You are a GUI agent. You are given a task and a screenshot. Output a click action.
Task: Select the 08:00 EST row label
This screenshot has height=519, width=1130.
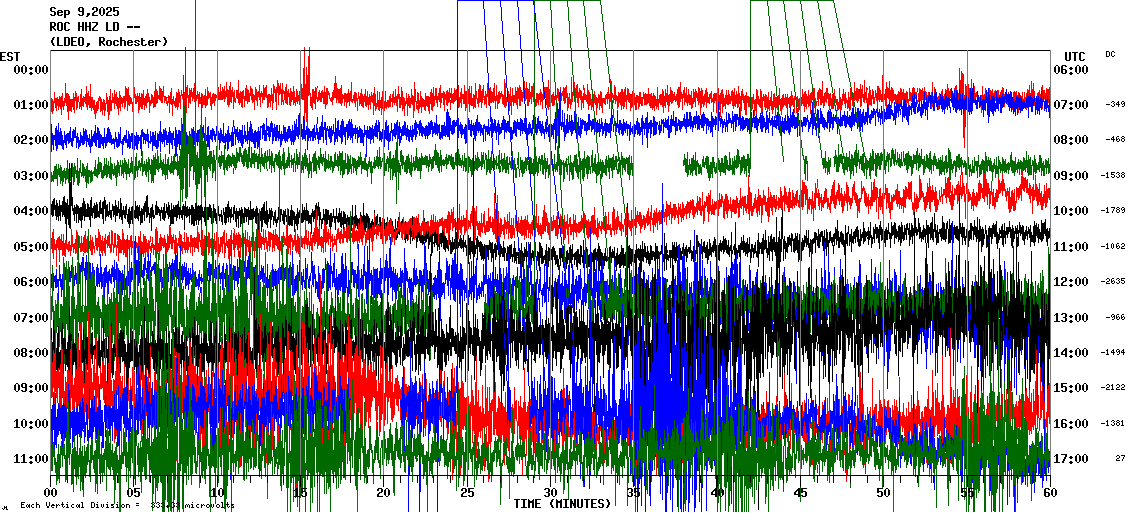pyautogui.click(x=30, y=353)
